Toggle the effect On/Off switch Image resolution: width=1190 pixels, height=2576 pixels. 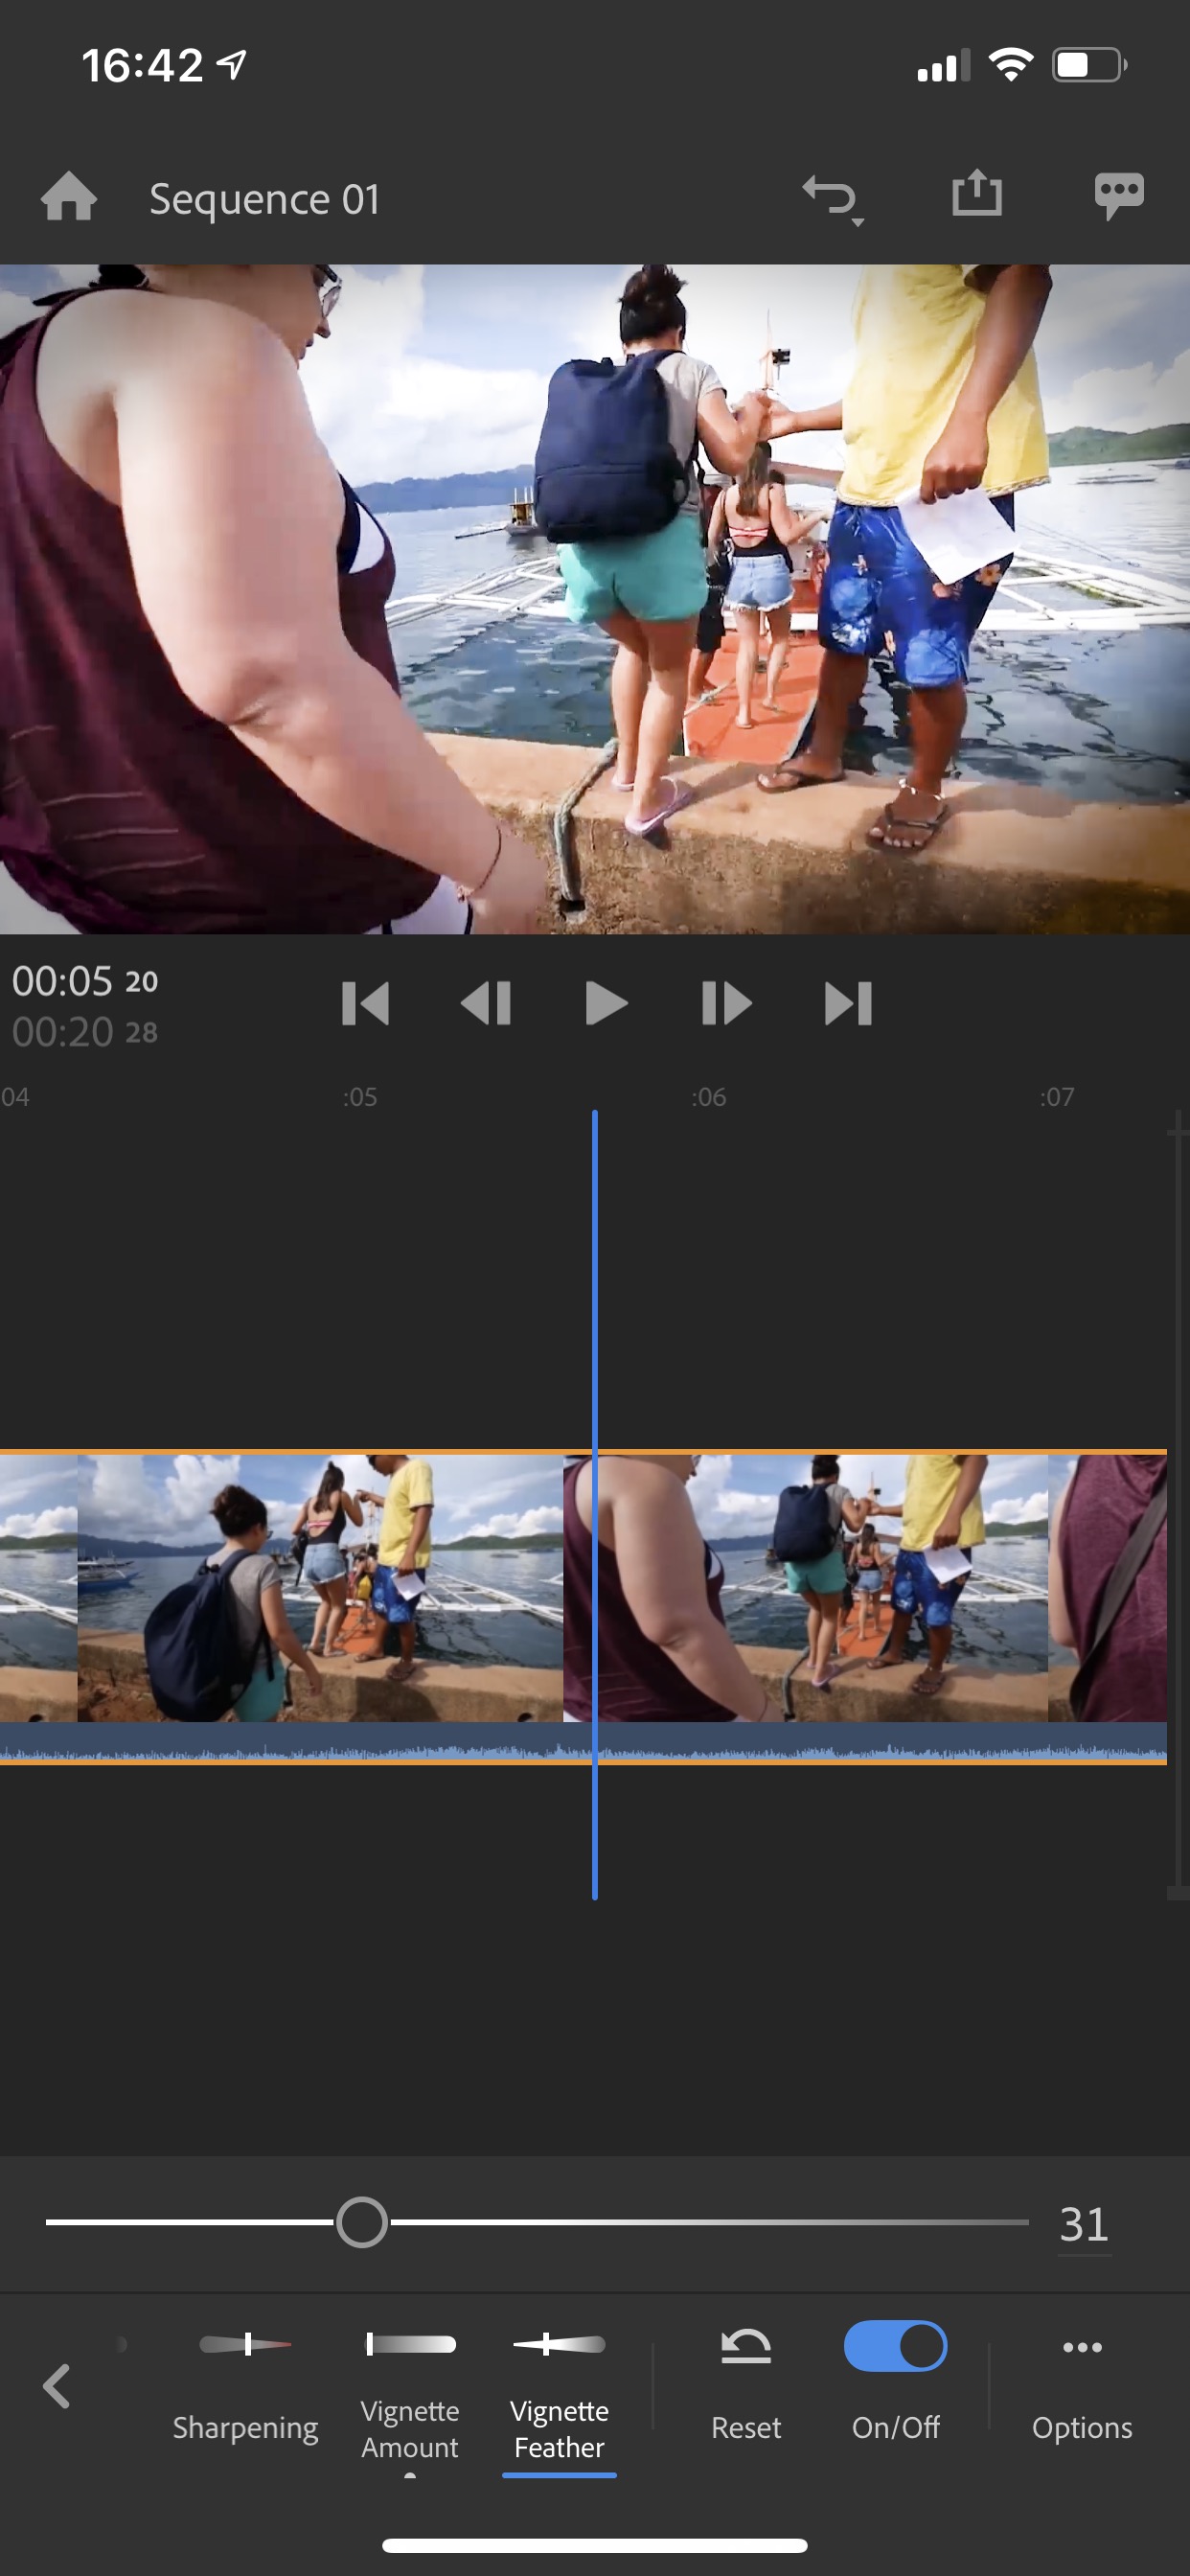pos(895,2346)
